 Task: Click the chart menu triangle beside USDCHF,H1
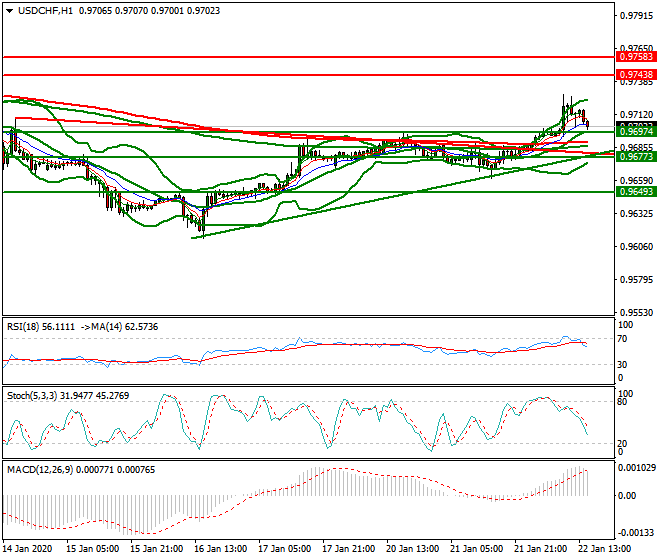(x=9, y=11)
